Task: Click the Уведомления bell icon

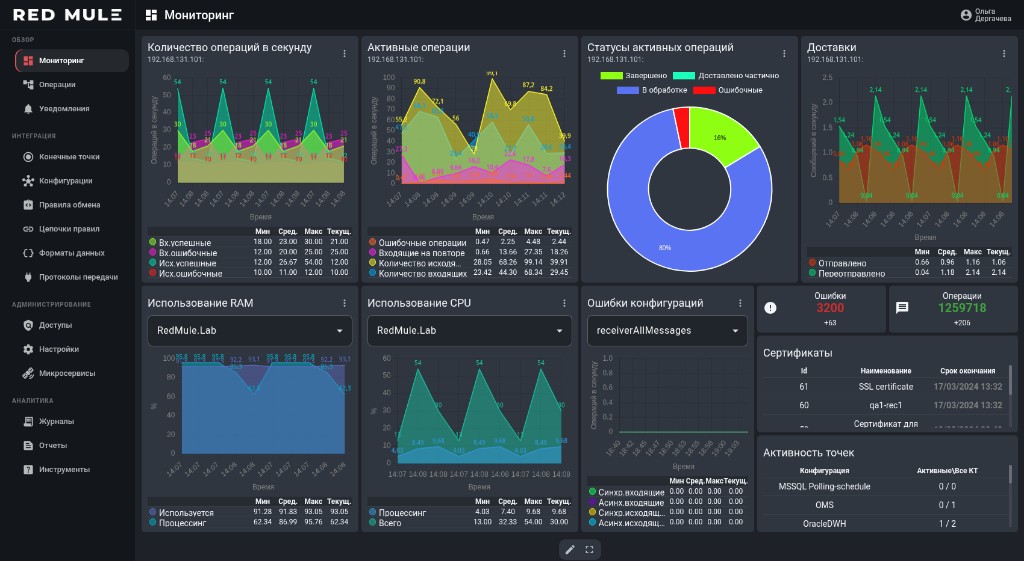Action: 28,108
